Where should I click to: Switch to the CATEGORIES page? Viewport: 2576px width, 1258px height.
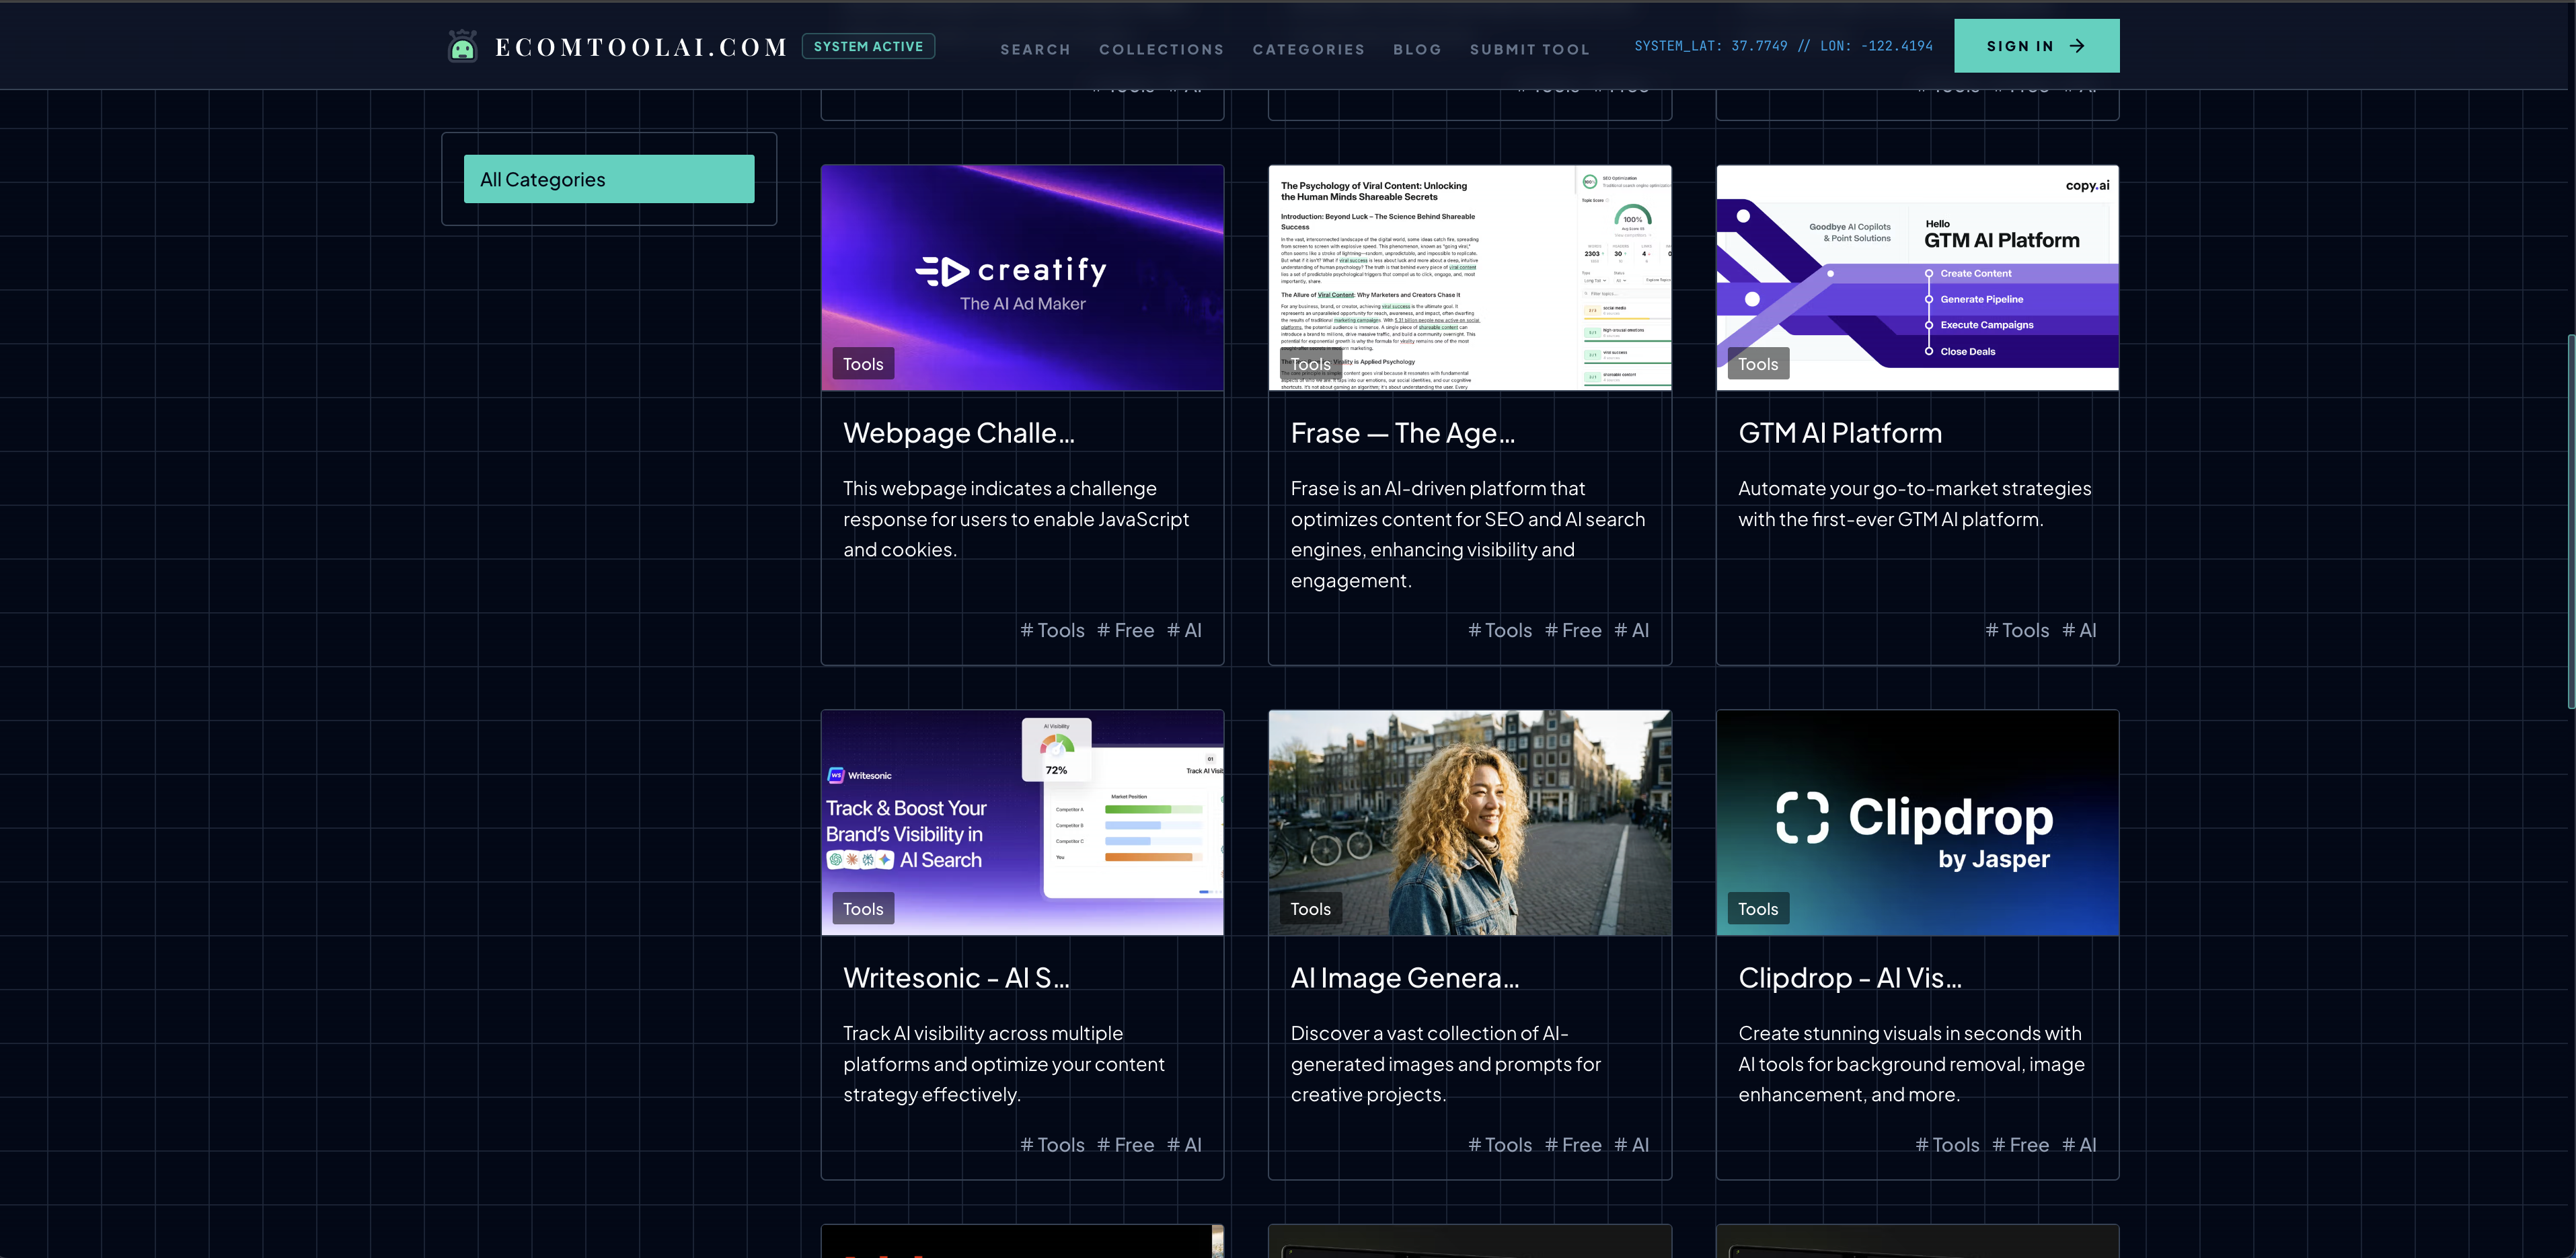coord(1309,49)
